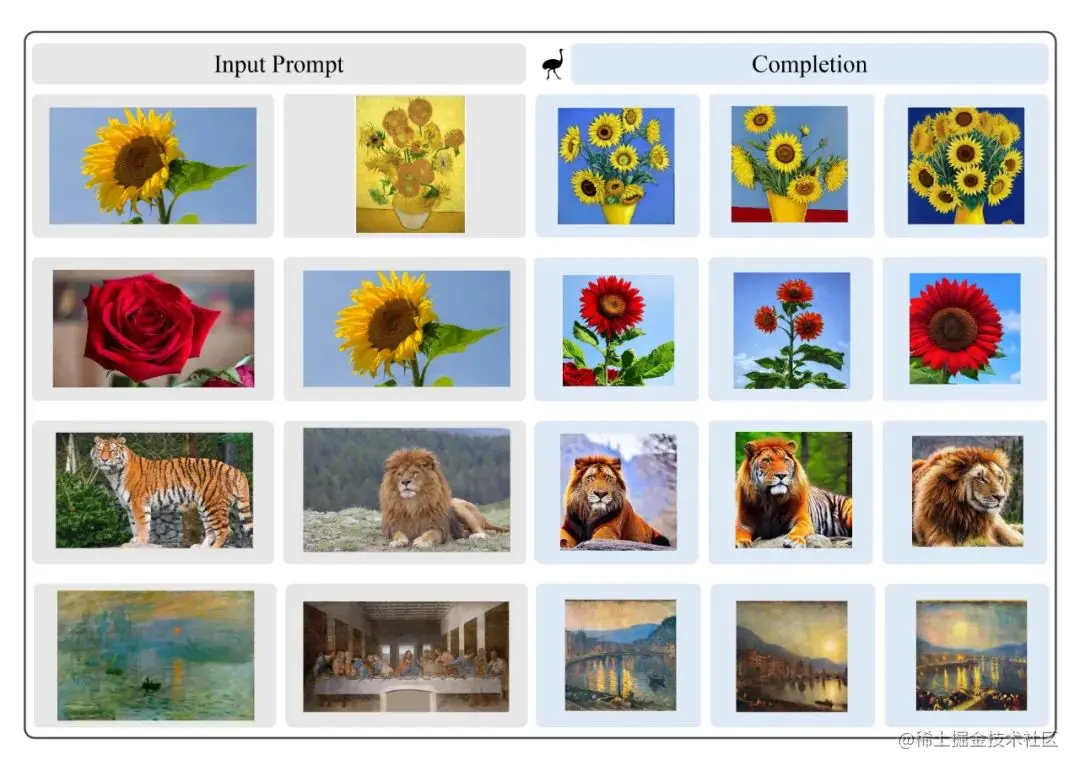The image size is (1080, 771).
Task: Open lion-tiger hybrid completion with mountain background
Action: tap(618, 491)
